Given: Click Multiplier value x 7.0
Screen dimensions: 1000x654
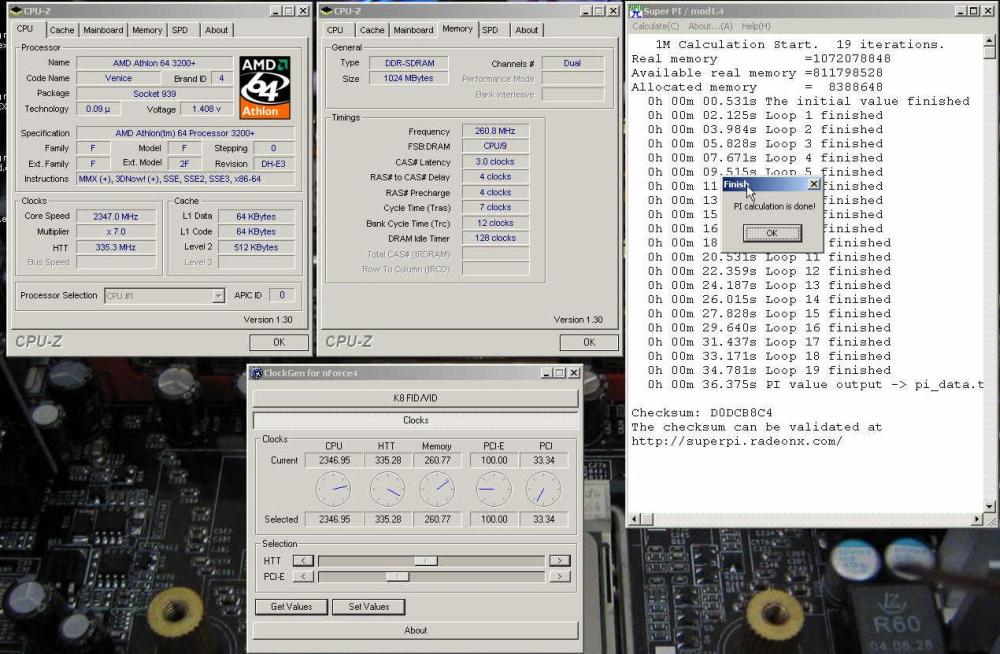Looking at the screenshot, I should click(x=115, y=232).
